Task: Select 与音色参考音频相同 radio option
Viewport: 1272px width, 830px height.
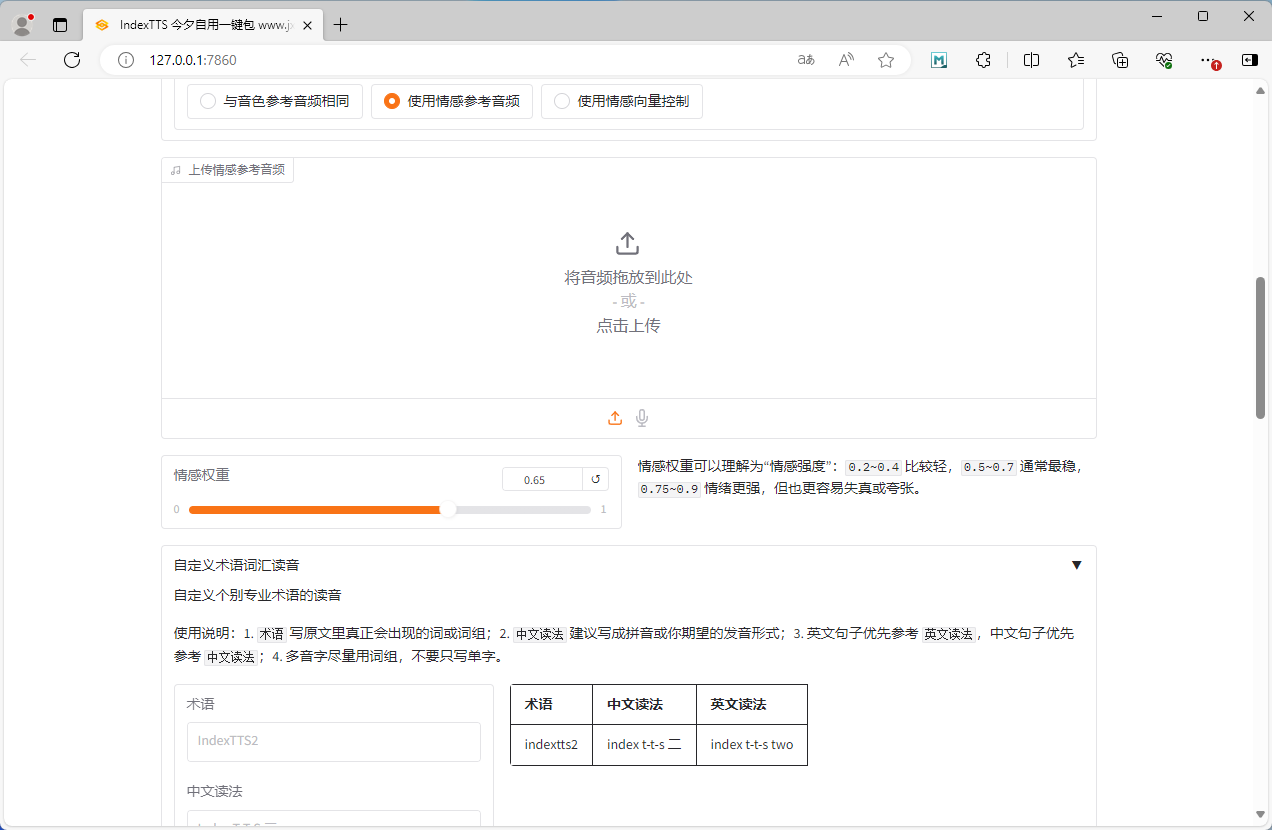Action: 208,101
